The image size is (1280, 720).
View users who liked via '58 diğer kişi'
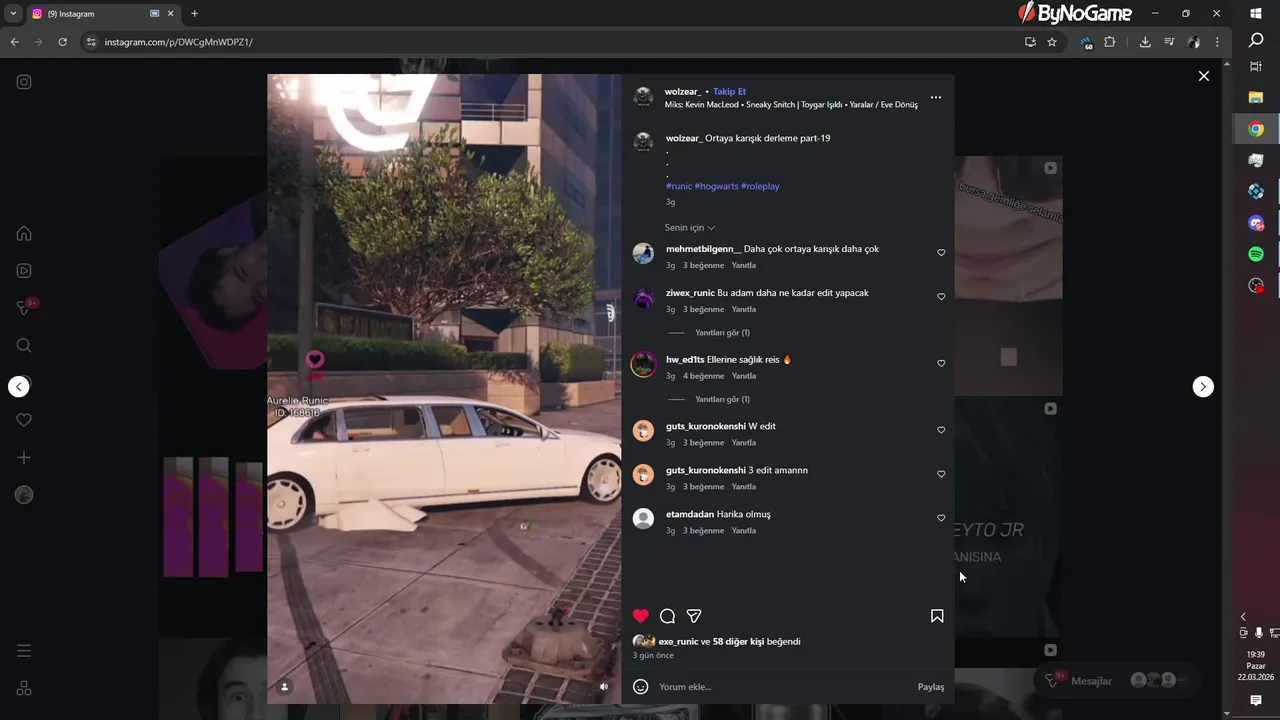tap(738, 642)
